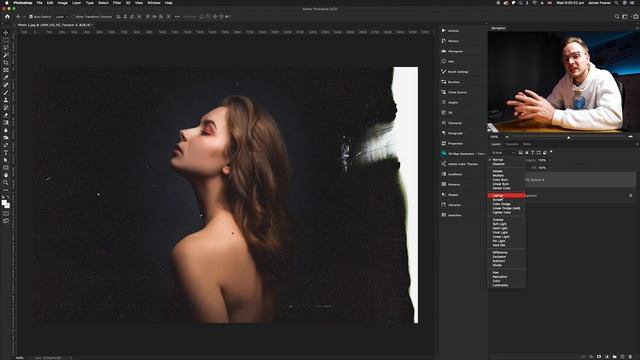Open the Apple menu

pyautogui.click(x=7, y=3)
